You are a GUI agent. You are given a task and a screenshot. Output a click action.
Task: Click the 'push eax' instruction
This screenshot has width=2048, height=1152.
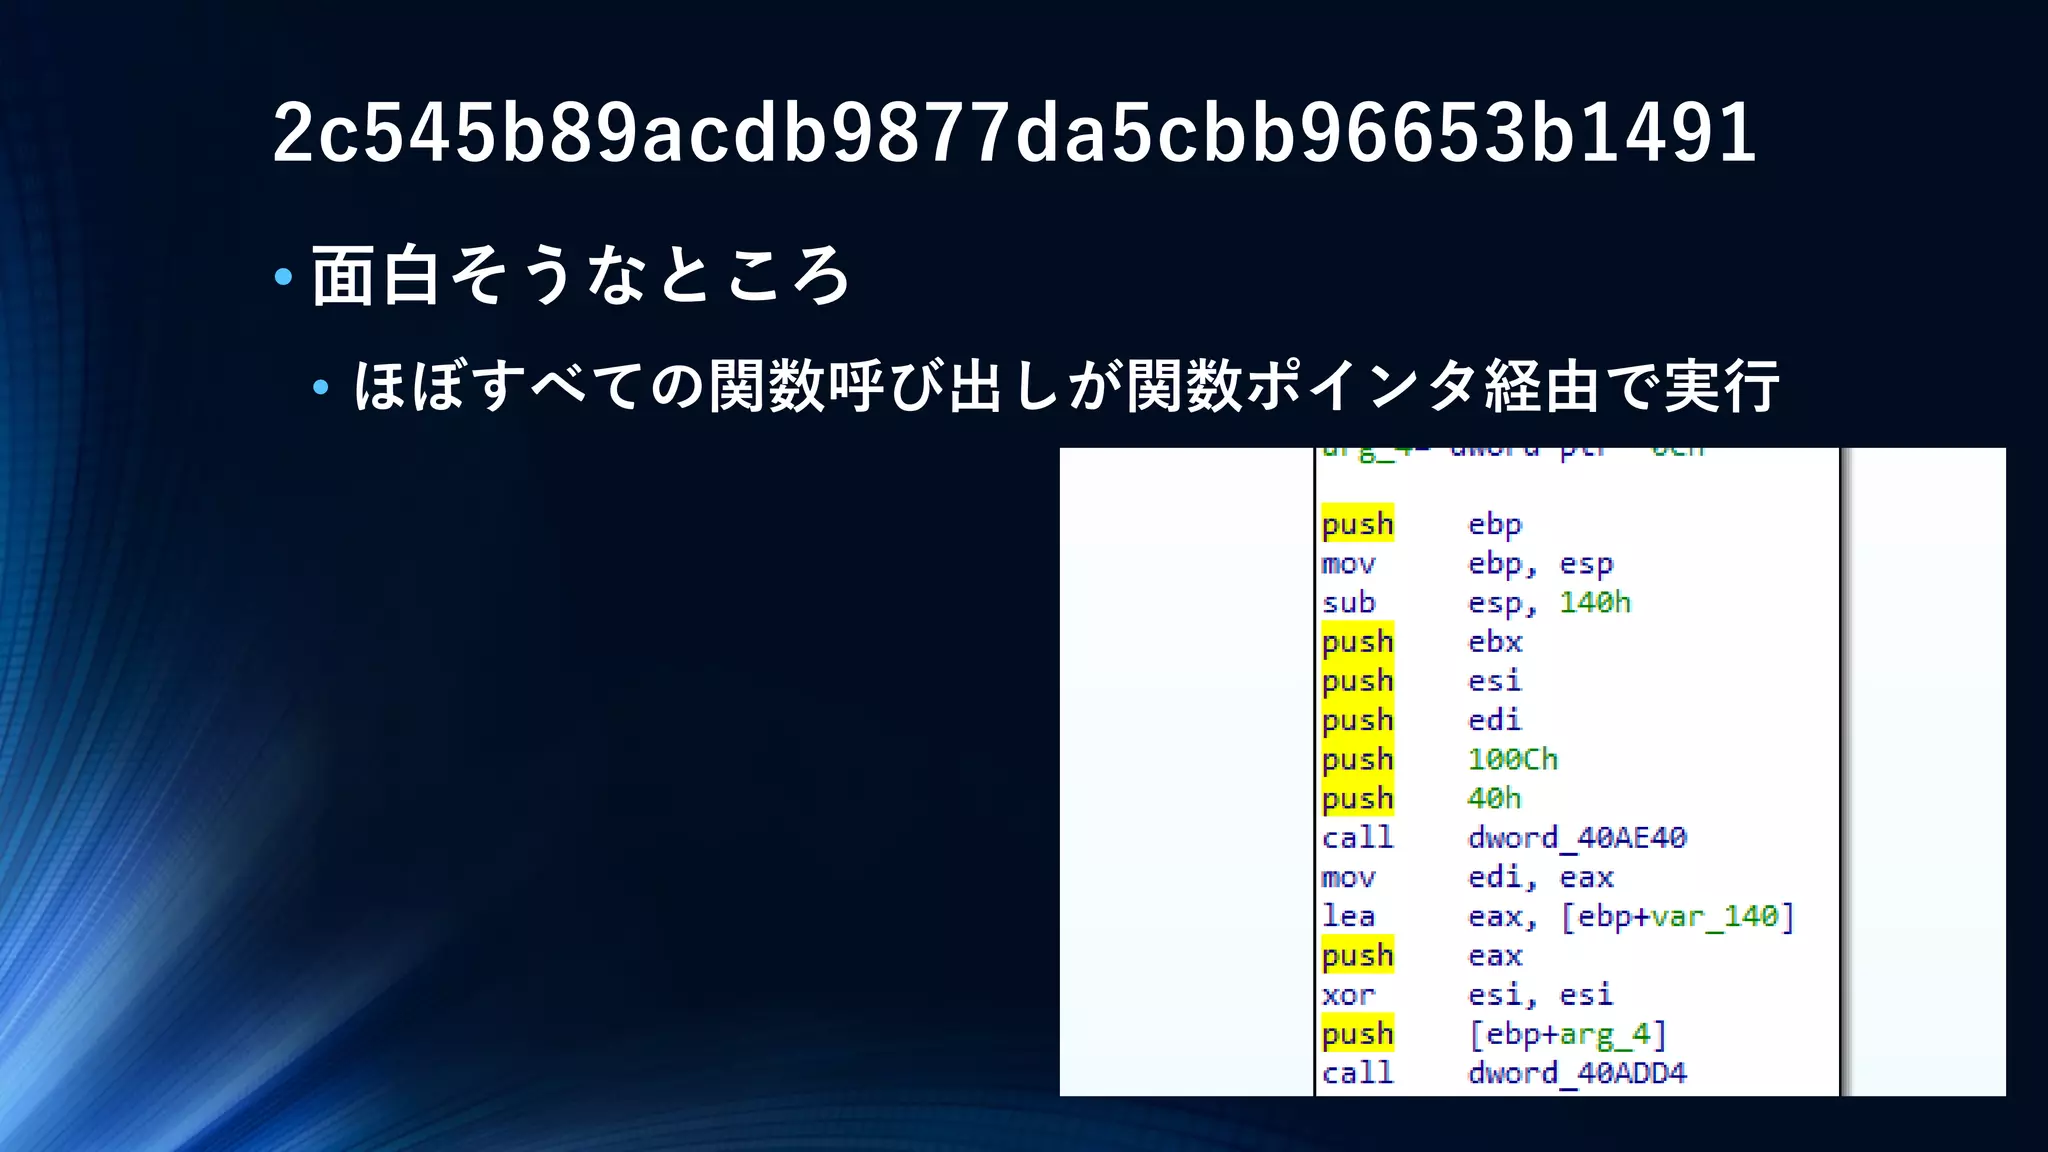pos(1421,956)
